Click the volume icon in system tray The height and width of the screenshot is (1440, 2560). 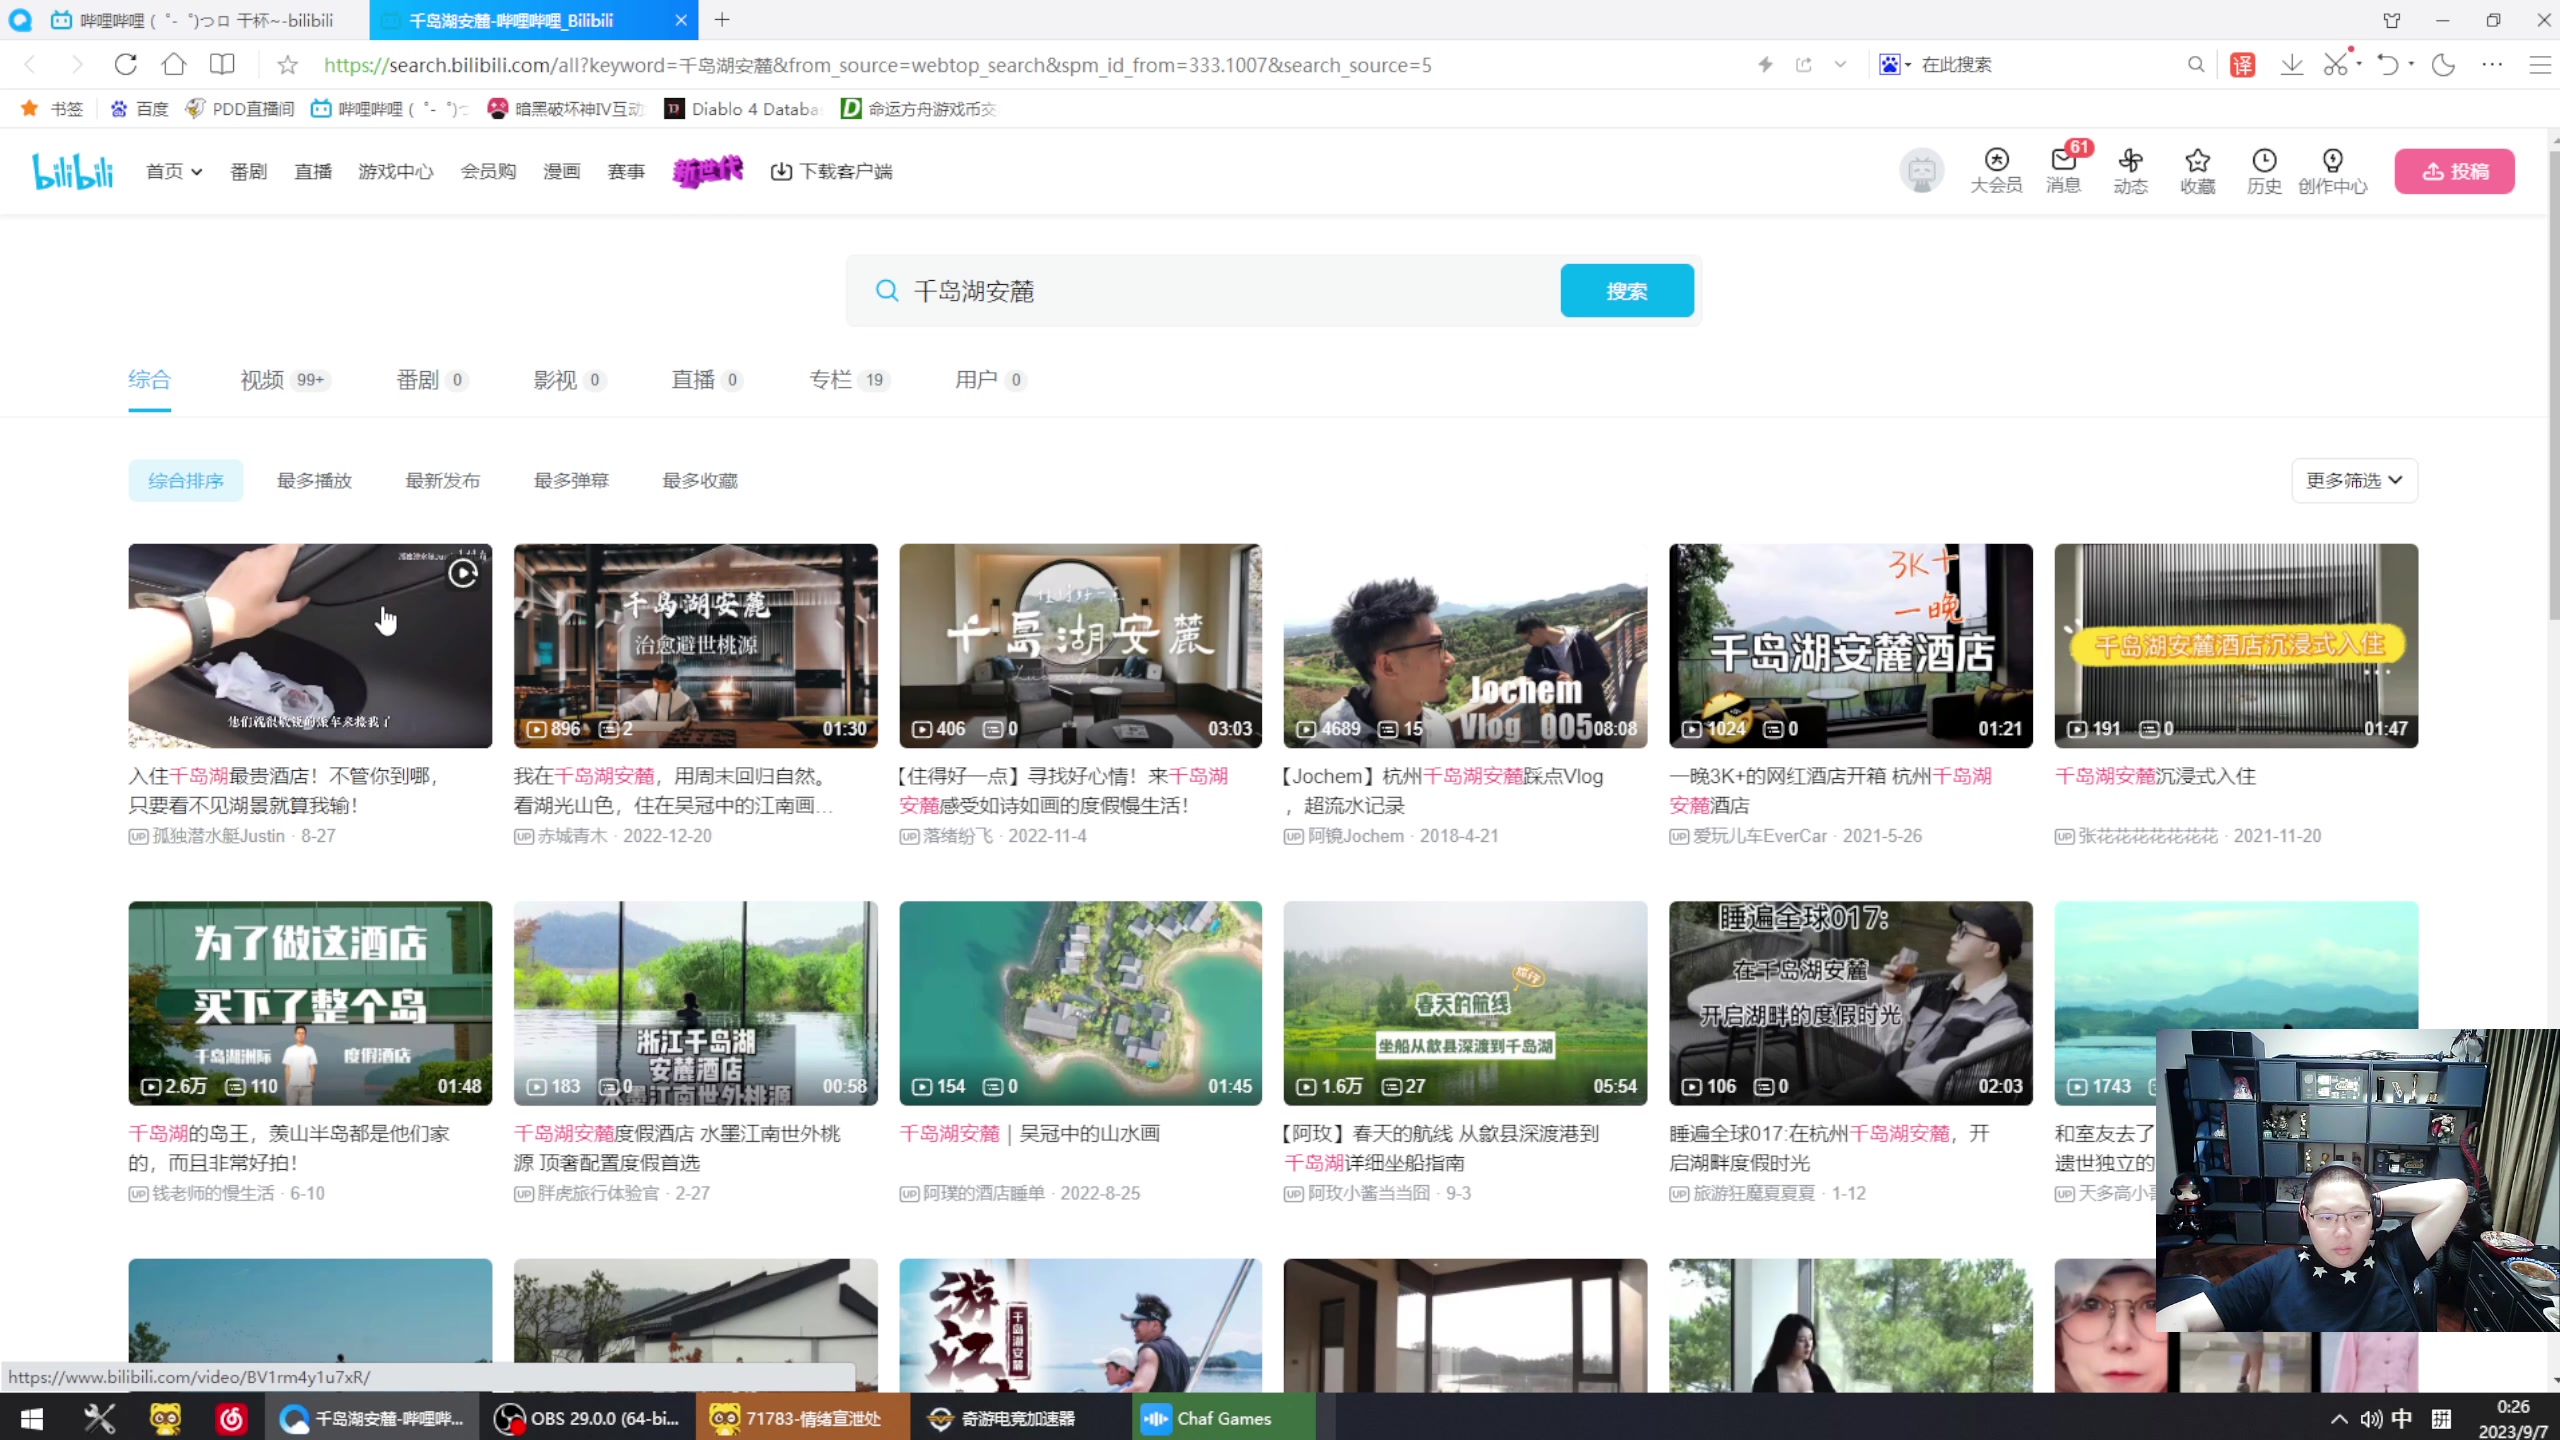(x=2370, y=1419)
